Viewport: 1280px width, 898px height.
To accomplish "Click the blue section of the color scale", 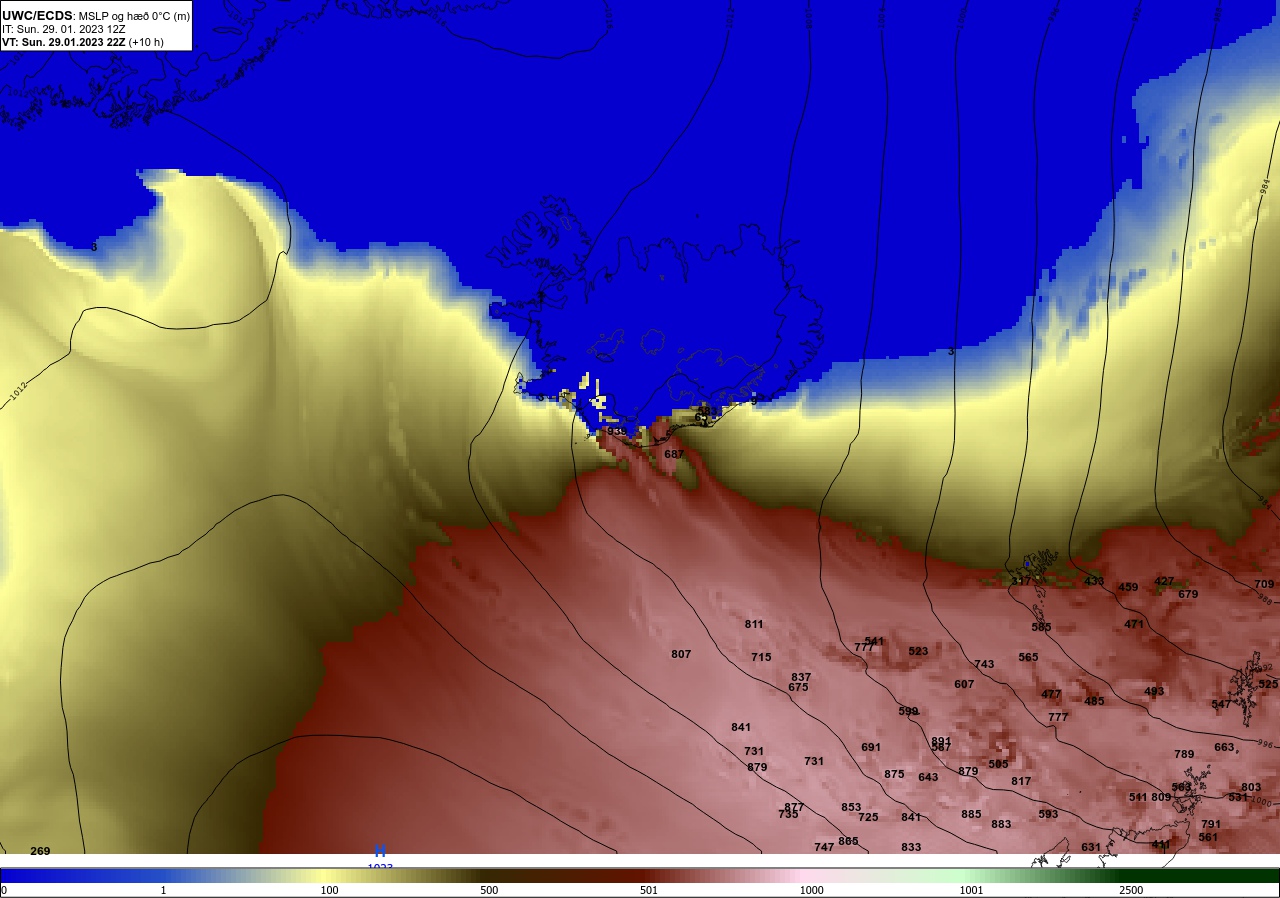I will [80, 875].
